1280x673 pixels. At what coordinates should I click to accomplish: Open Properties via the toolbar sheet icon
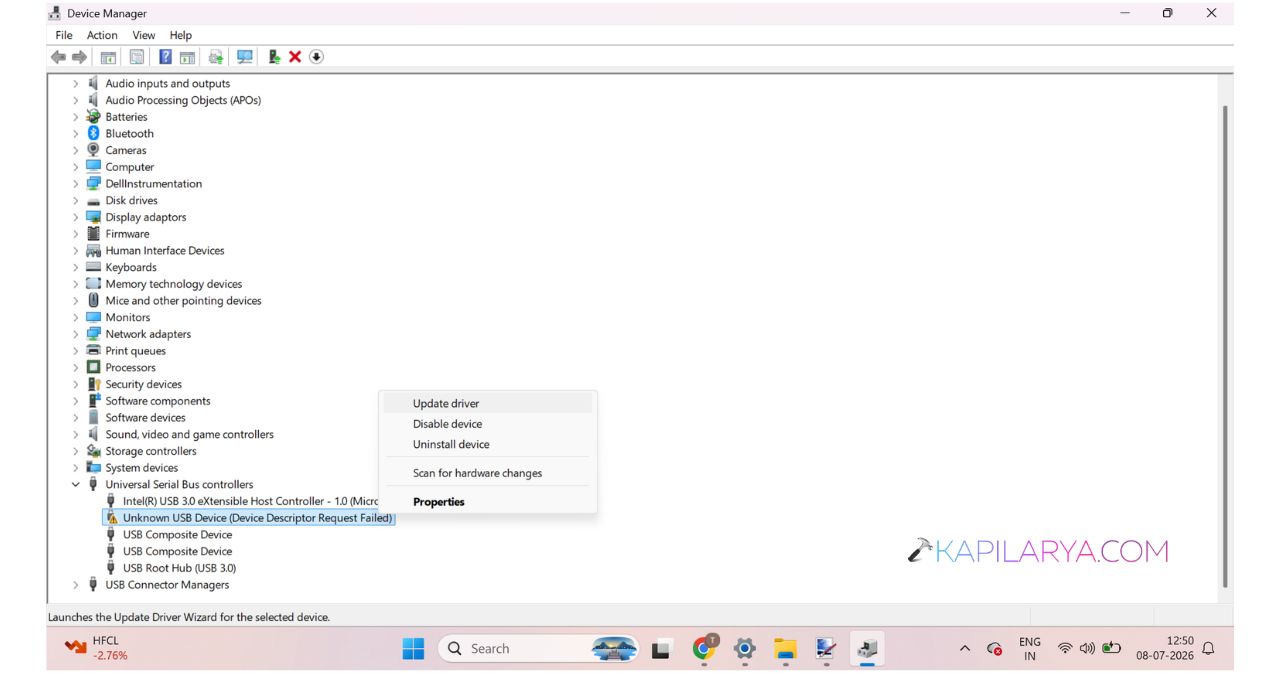pos(137,57)
